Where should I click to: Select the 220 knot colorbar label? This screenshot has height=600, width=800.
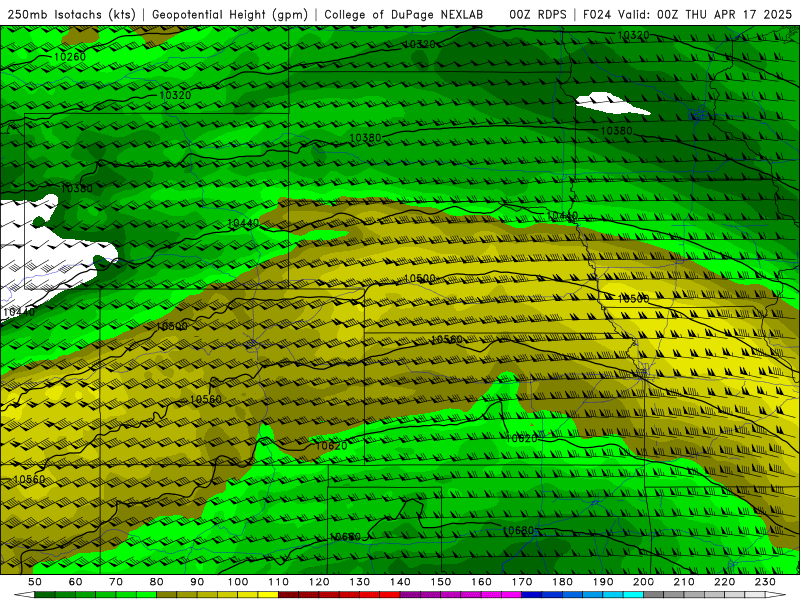[x=725, y=582]
